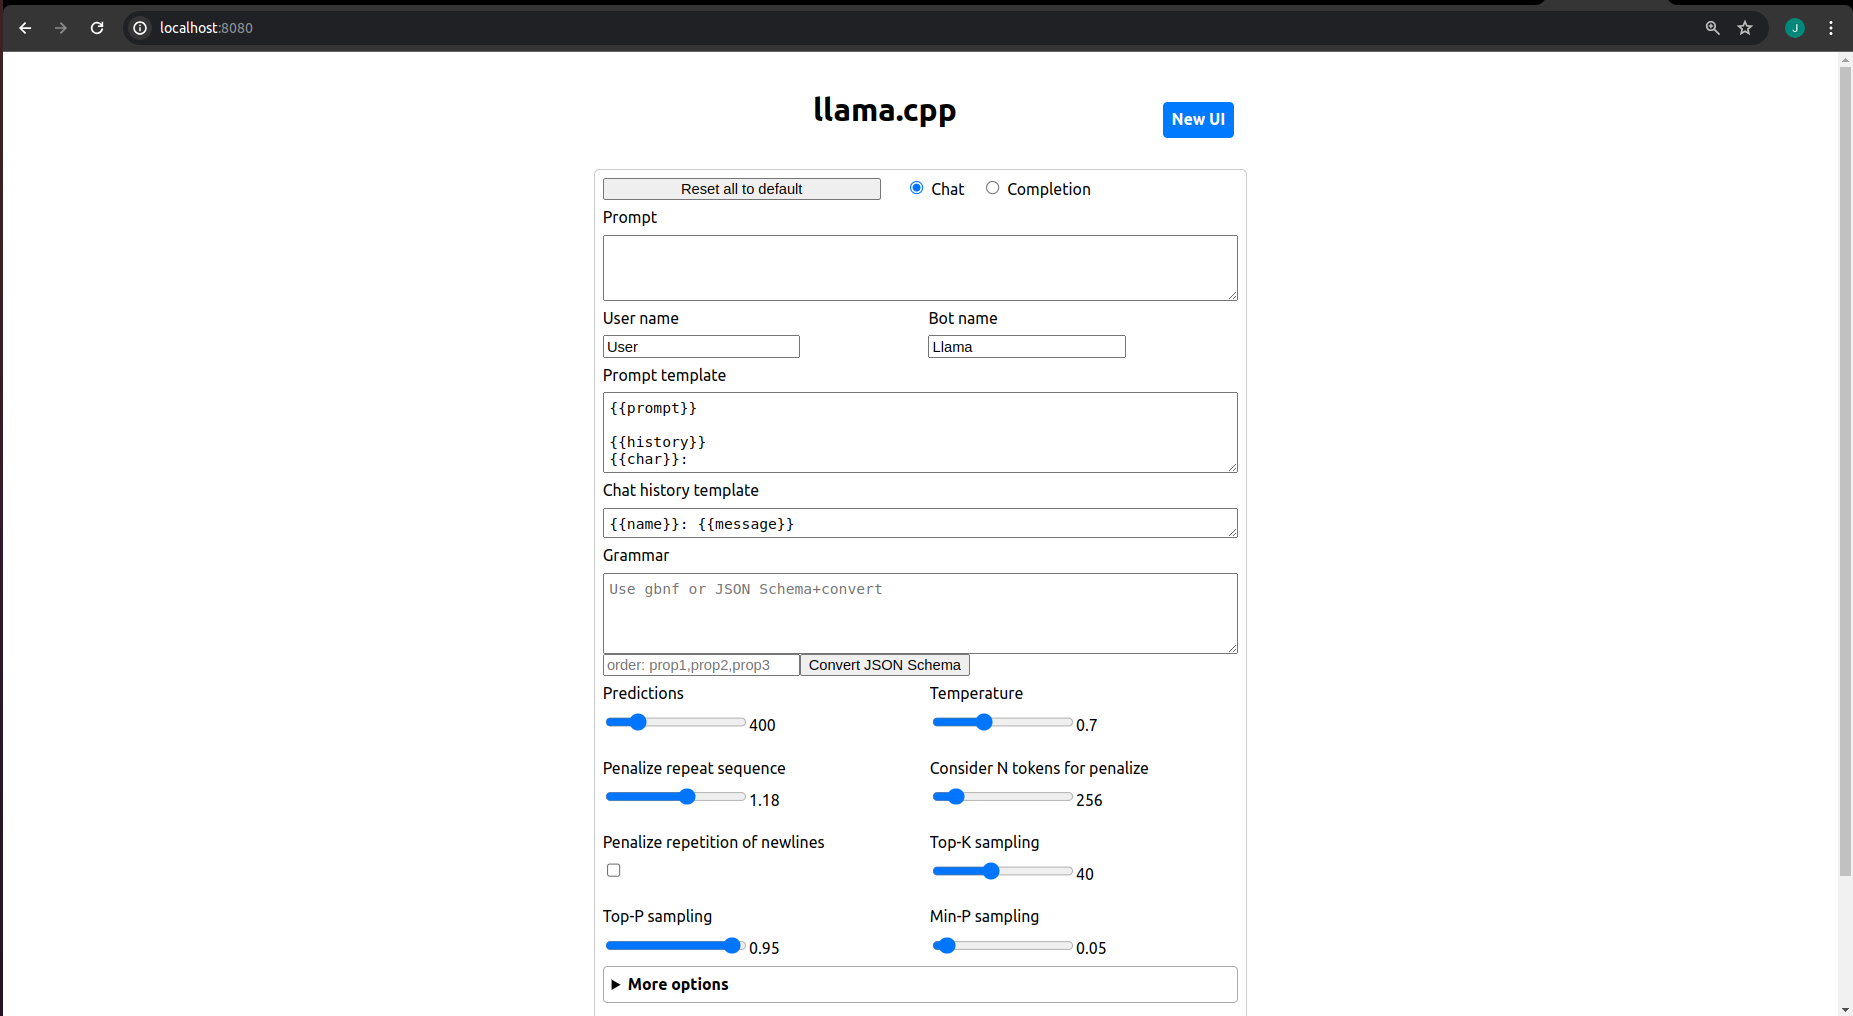Click inside the Prompt textarea
Image resolution: width=1853 pixels, height=1016 pixels.
[919, 267]
